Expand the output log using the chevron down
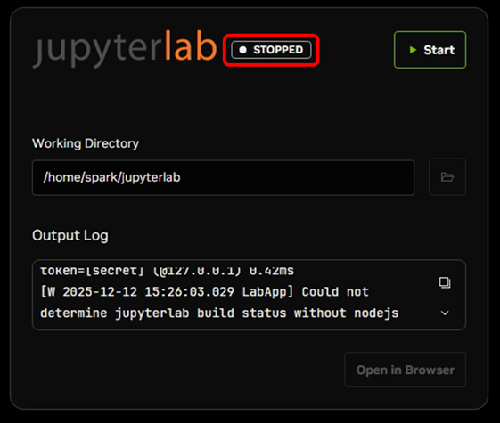 coord(444,313)
